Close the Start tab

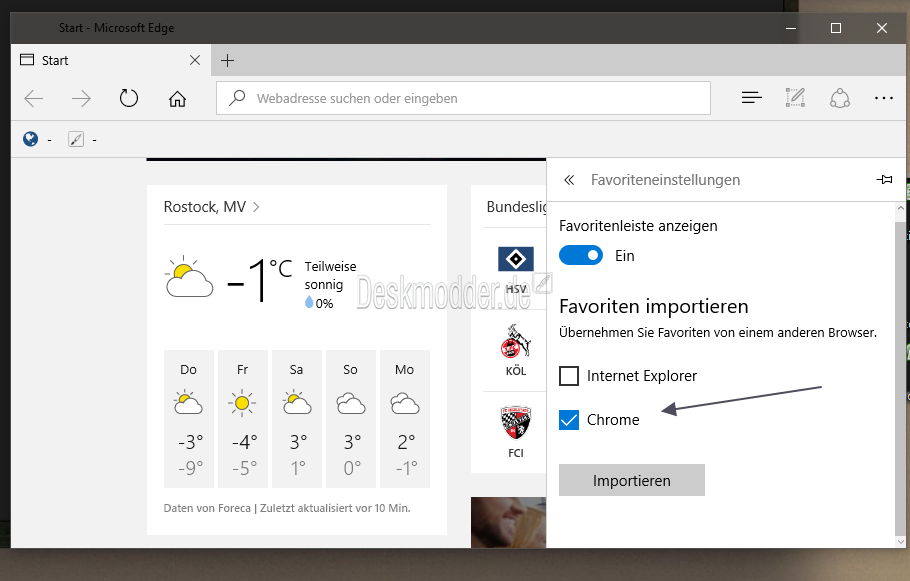(195, 60)
